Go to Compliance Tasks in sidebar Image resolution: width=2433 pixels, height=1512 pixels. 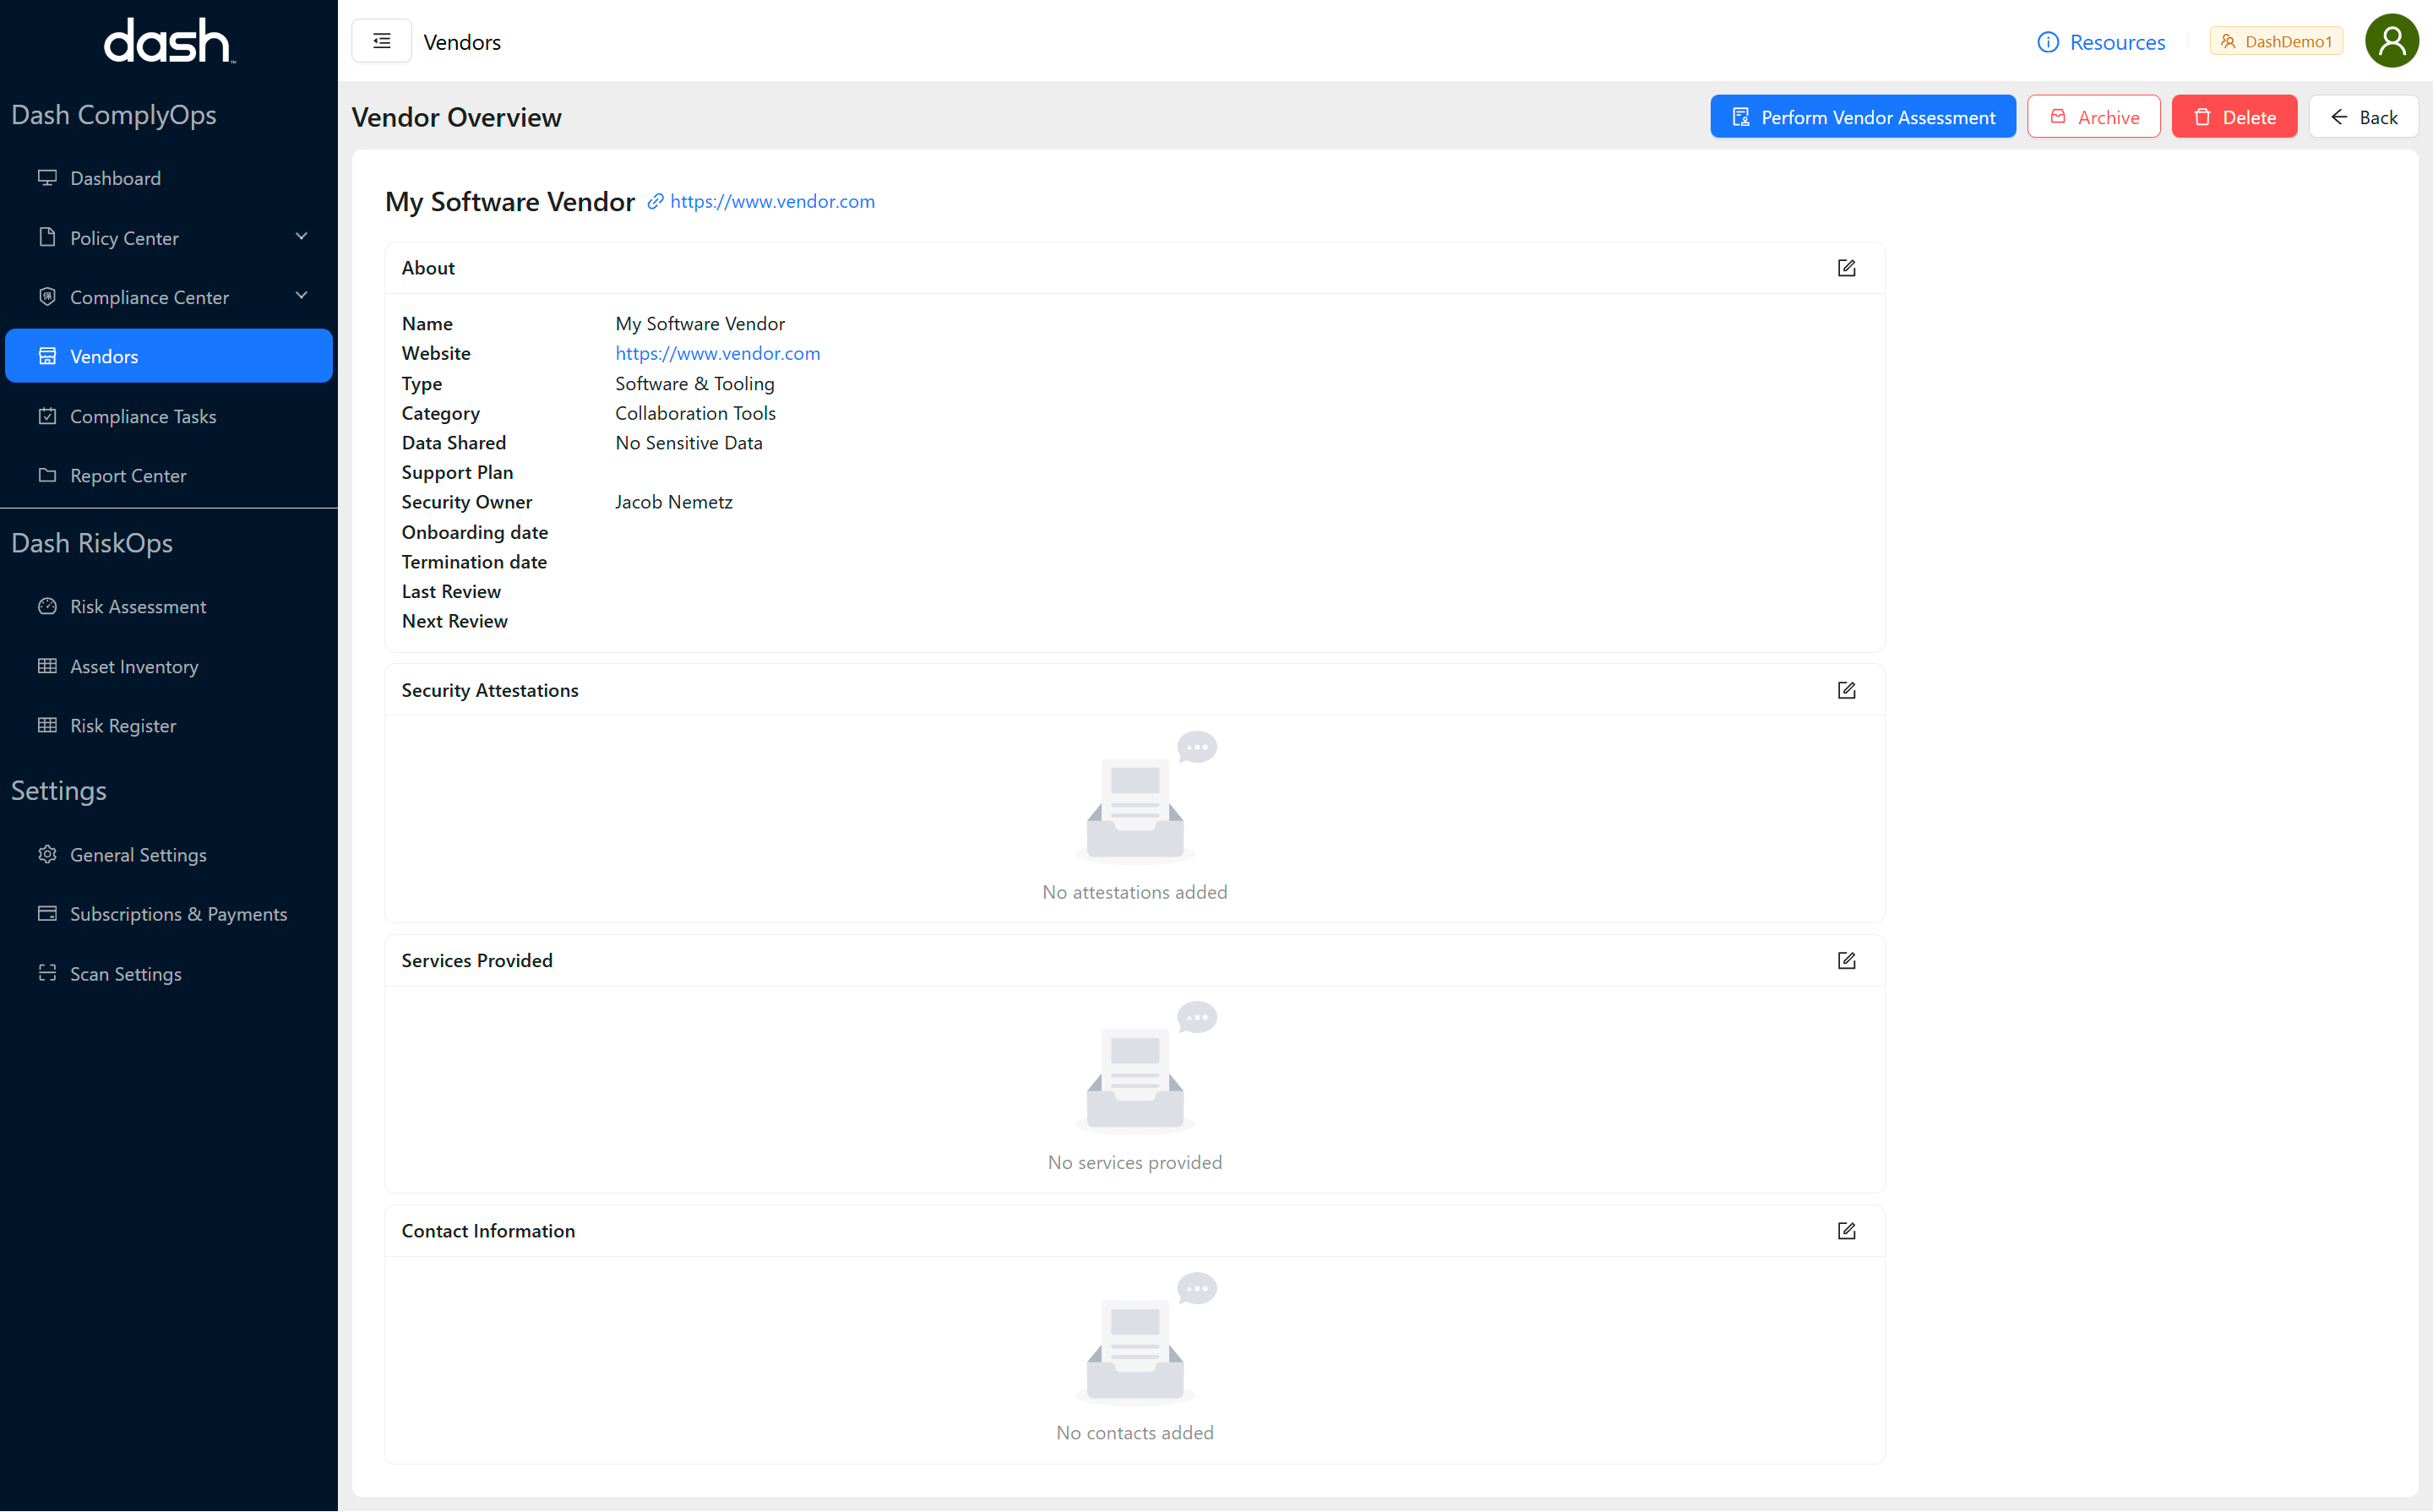coord(143,416)
